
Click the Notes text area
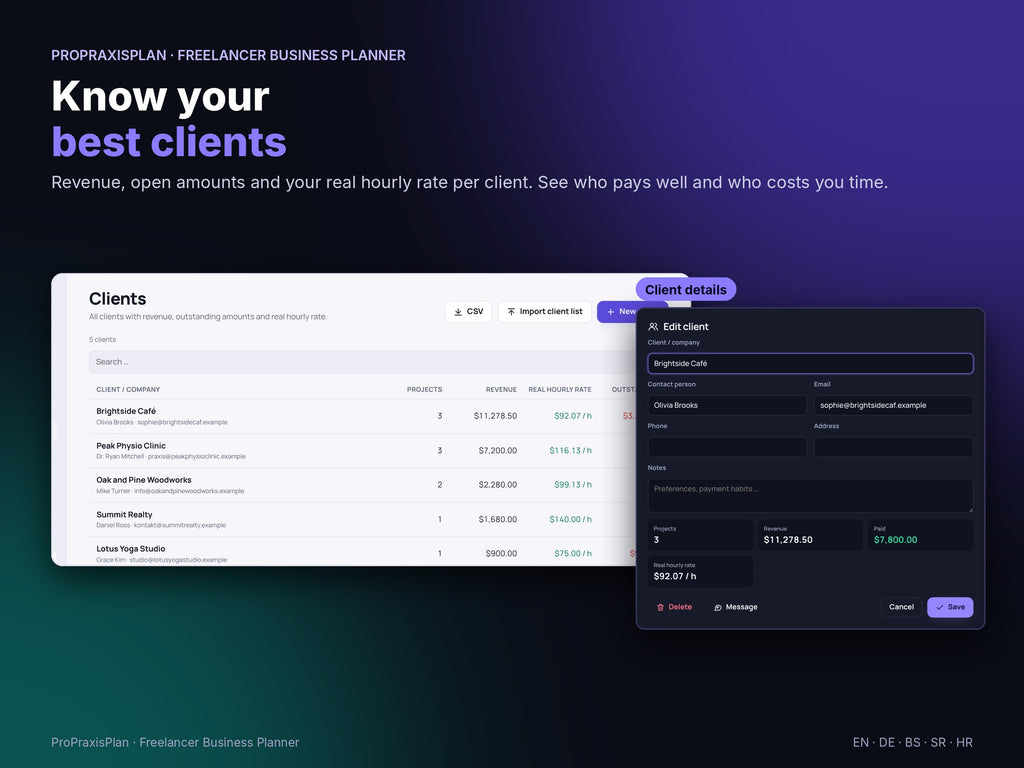point(810,495)
